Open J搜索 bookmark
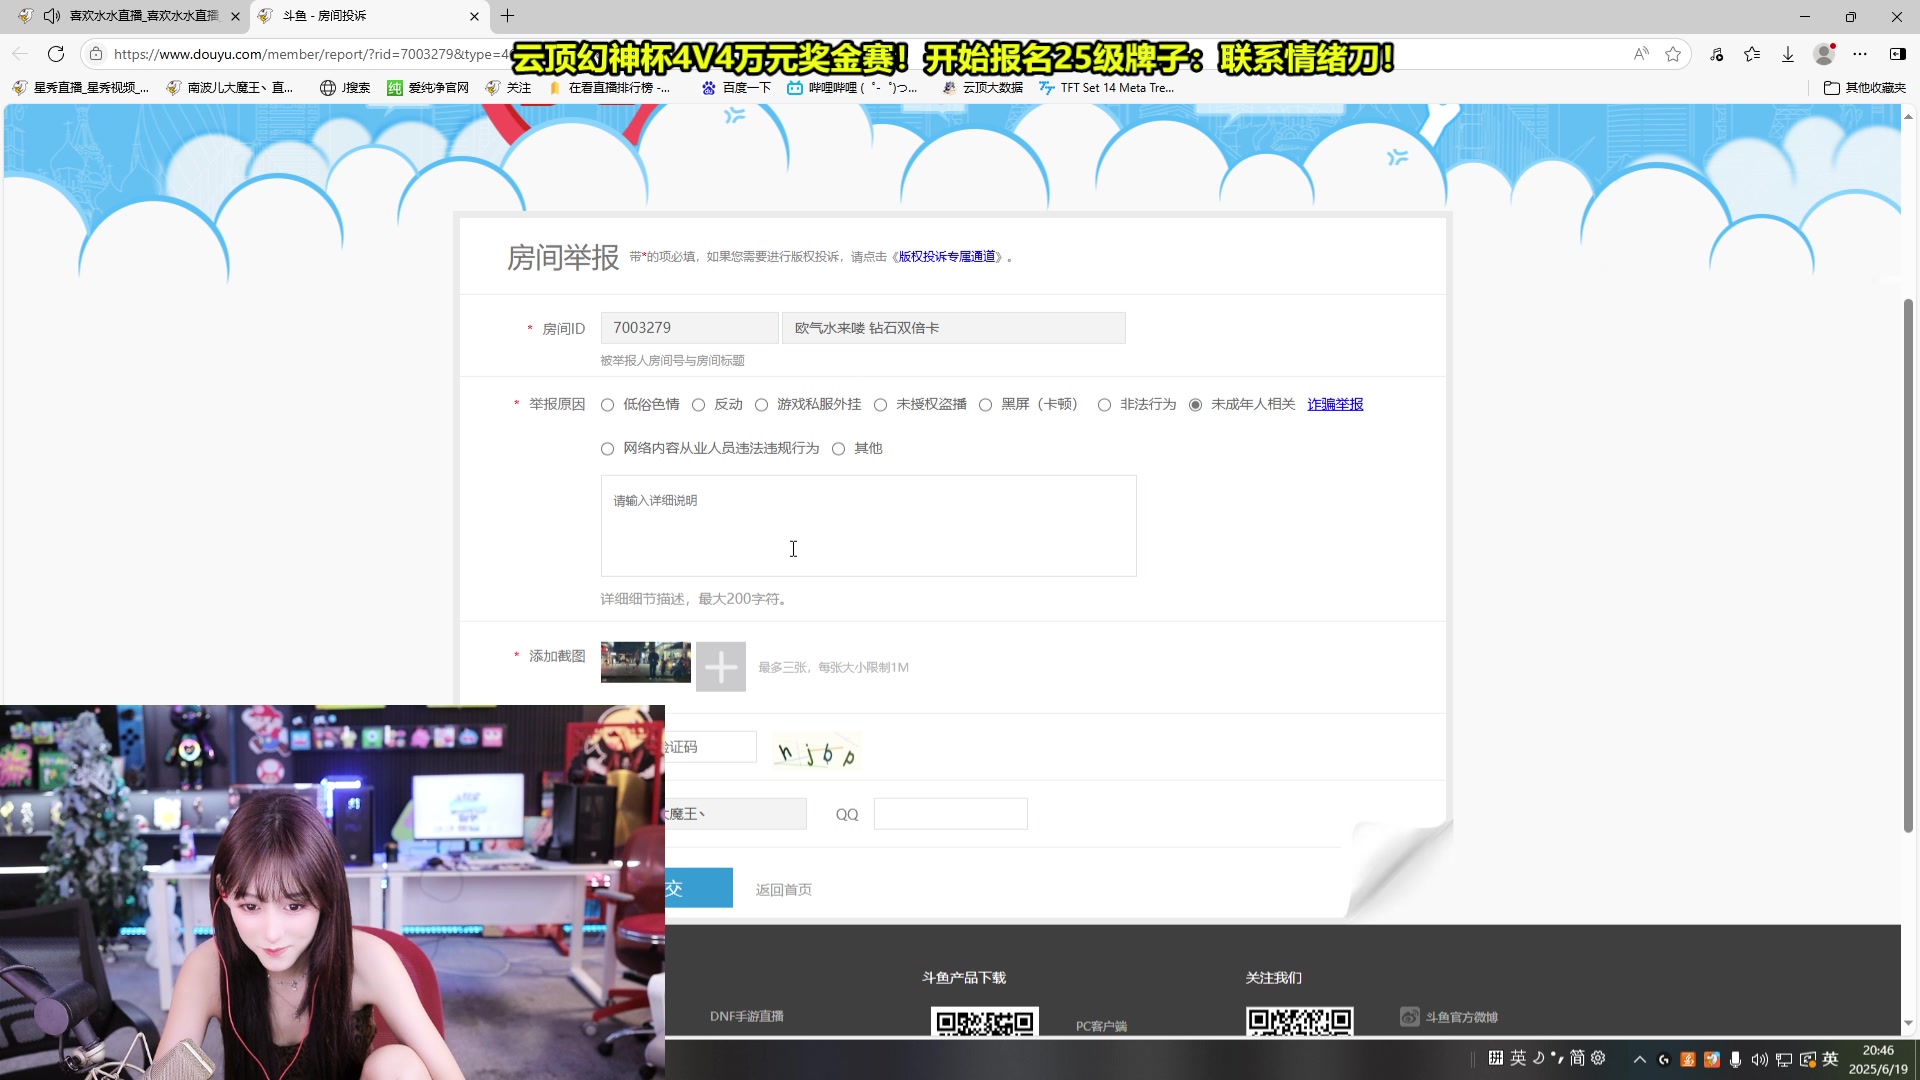 pyautogui.click(x=345, y=88)
